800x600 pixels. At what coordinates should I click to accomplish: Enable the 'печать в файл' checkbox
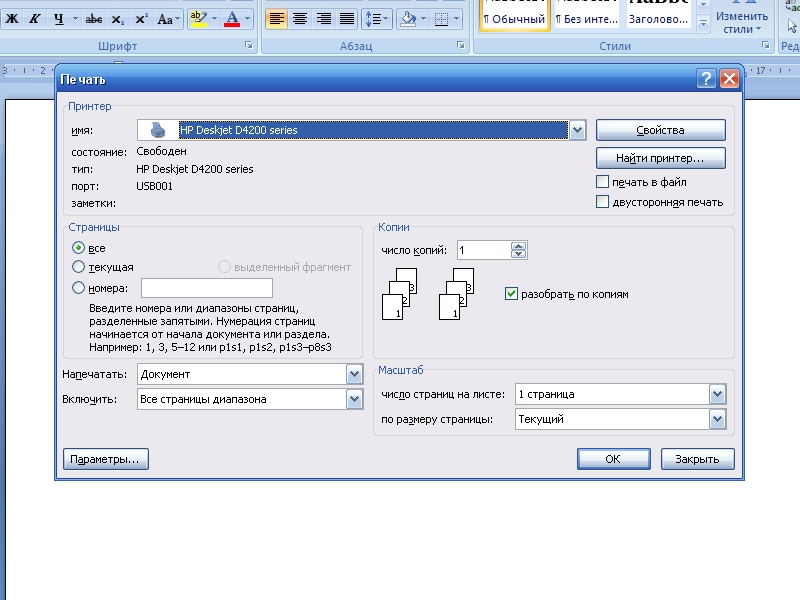pyautogui.click(x=602, y=182)
